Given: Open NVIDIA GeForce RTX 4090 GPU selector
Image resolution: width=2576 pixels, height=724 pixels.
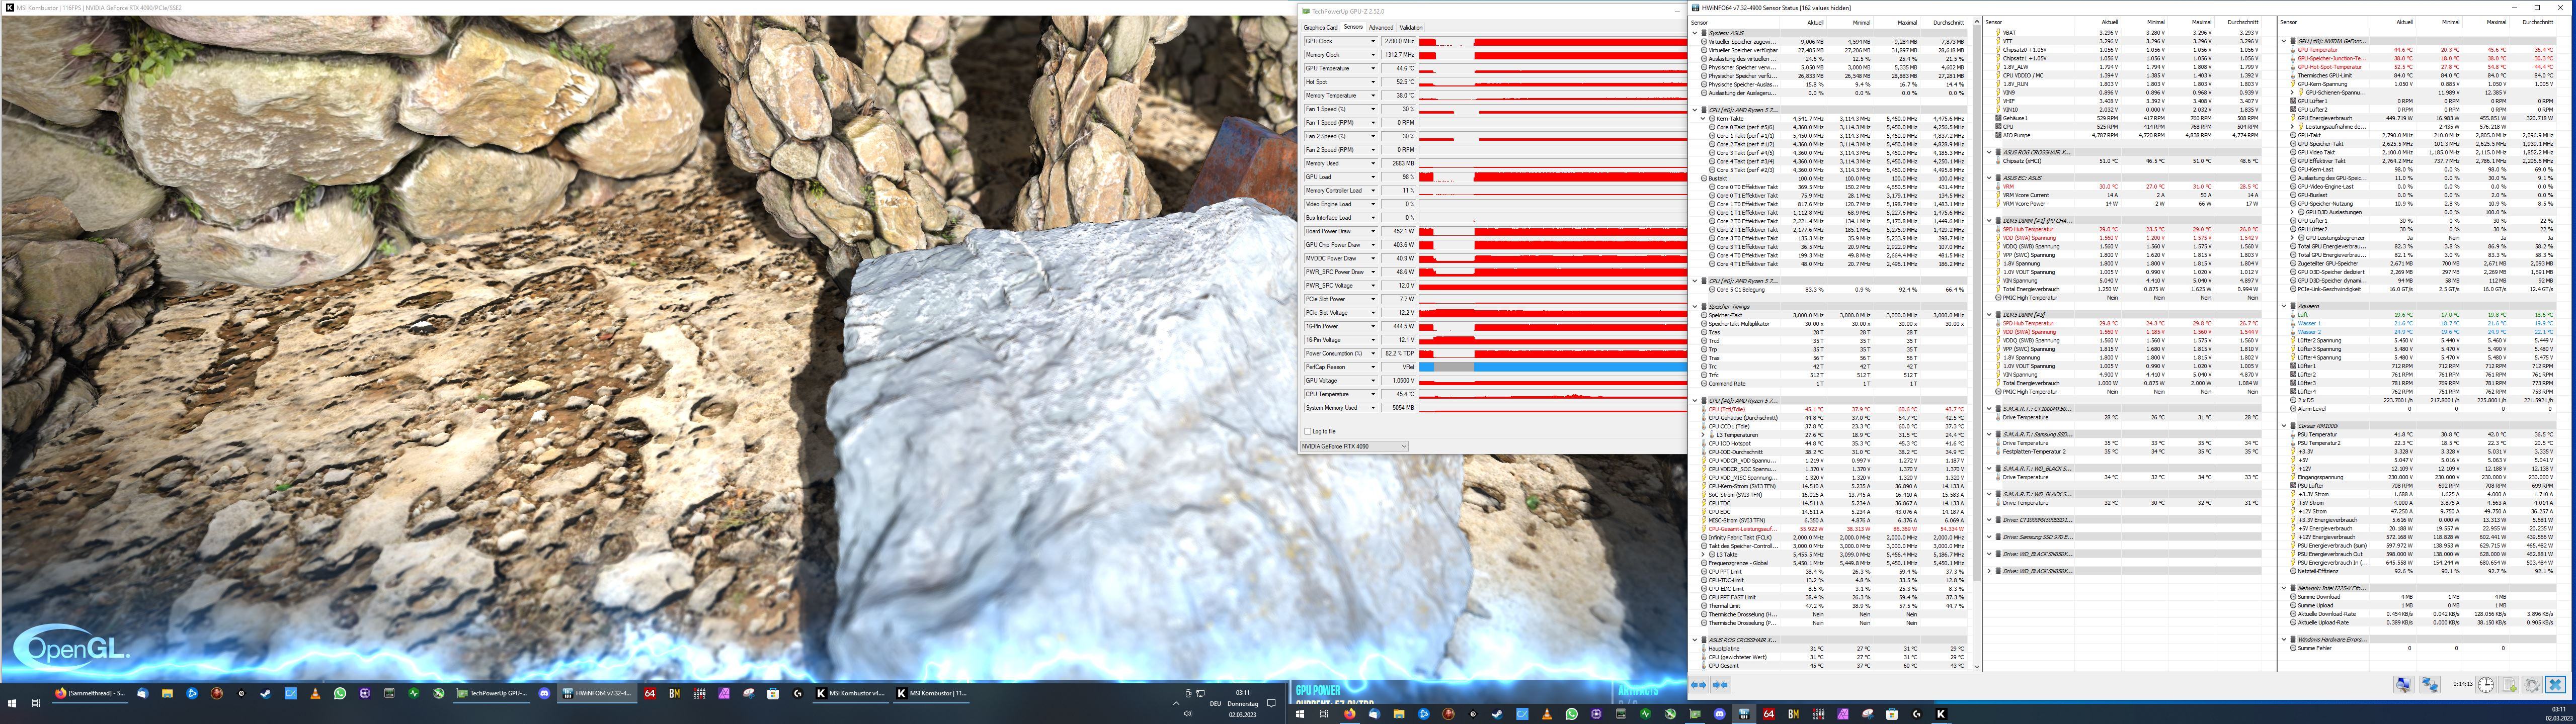Looking at the screenshot, I should [x=1354, y=446].
